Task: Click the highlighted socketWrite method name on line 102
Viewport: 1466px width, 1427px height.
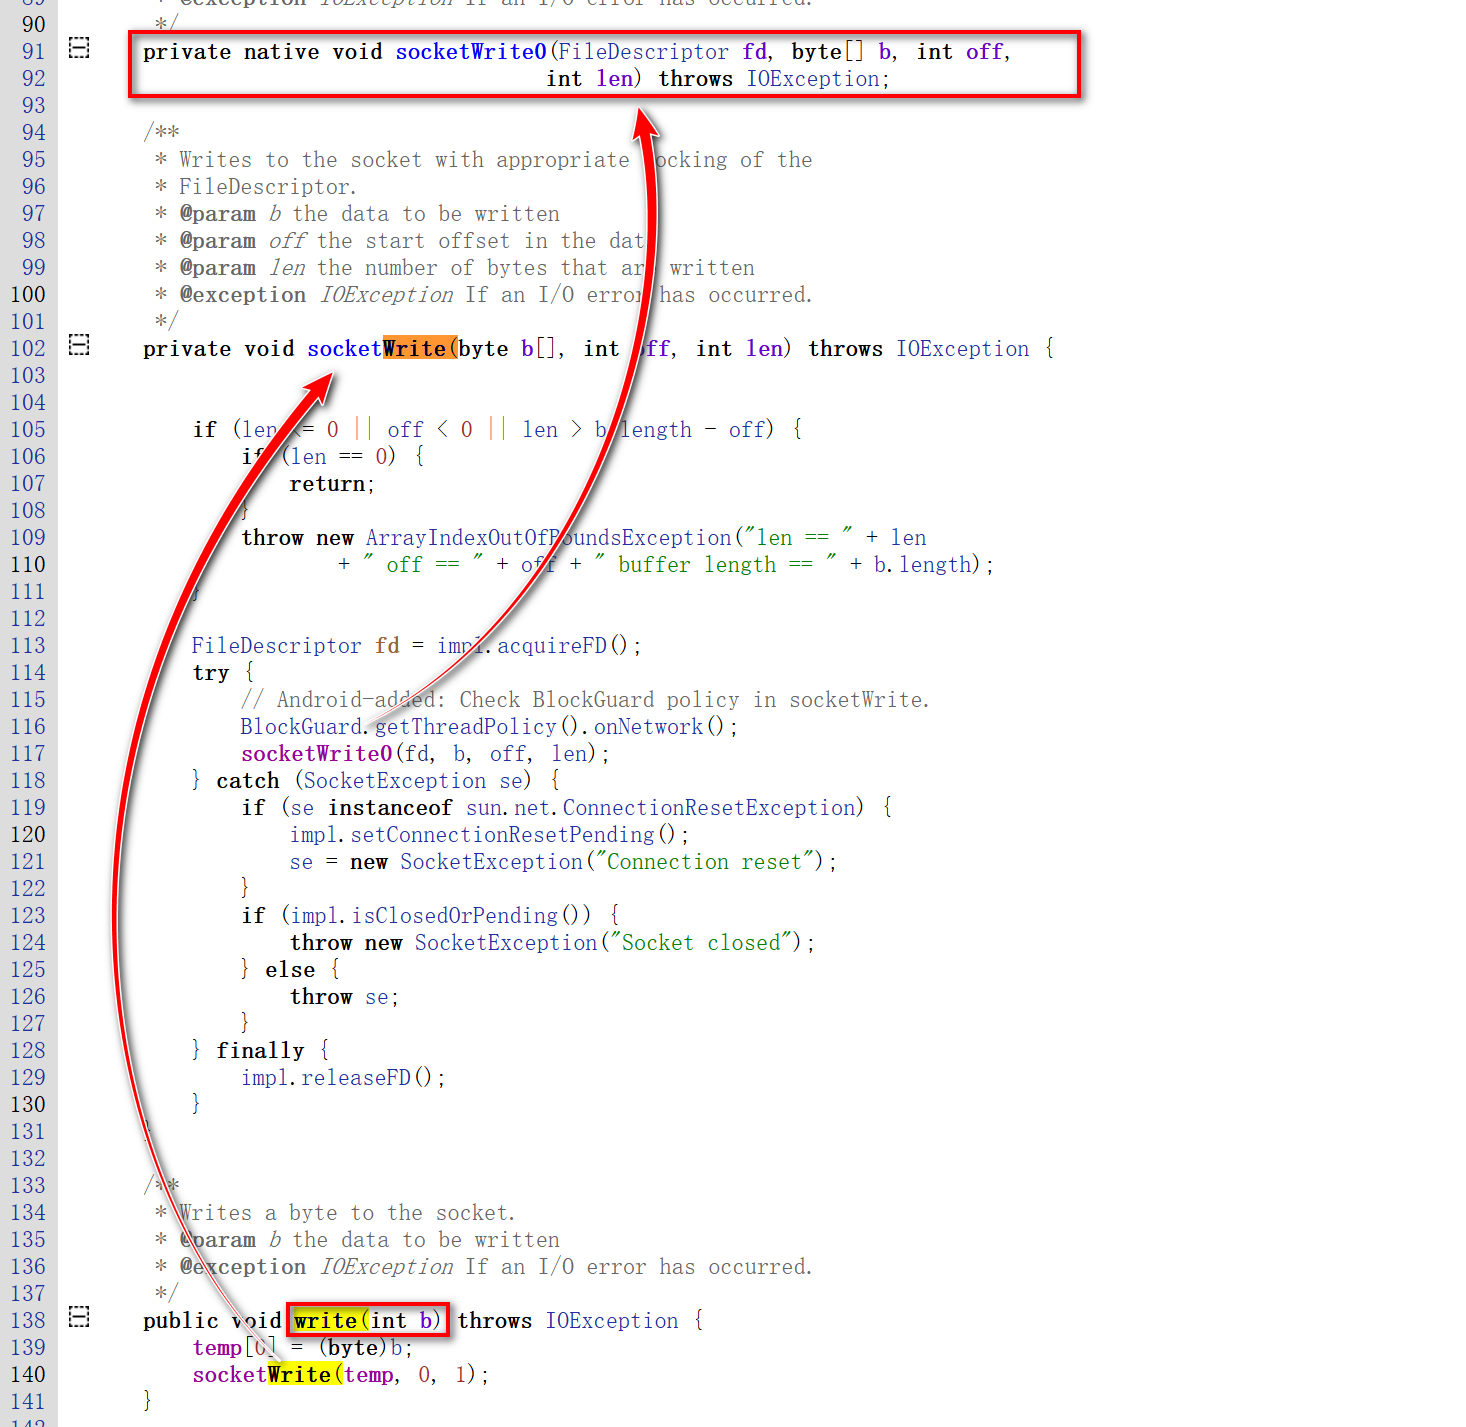Action: [380, 348]
